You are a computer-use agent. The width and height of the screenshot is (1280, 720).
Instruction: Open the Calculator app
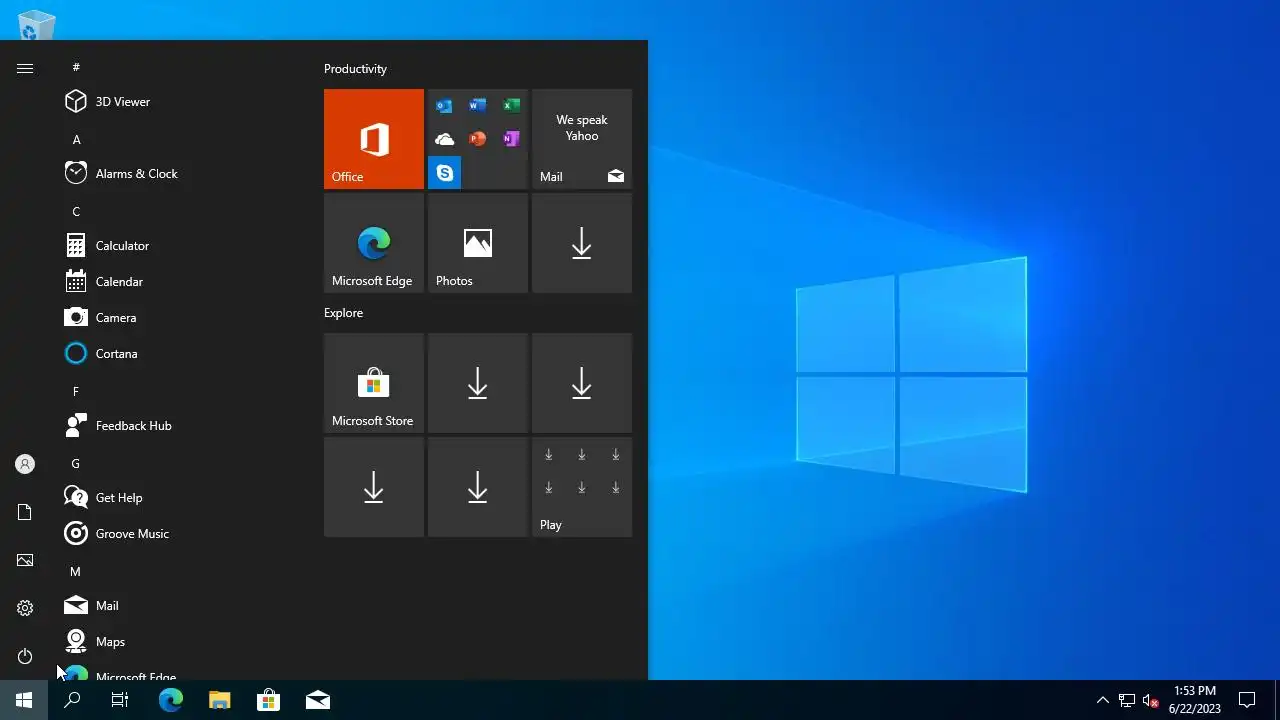180,246
